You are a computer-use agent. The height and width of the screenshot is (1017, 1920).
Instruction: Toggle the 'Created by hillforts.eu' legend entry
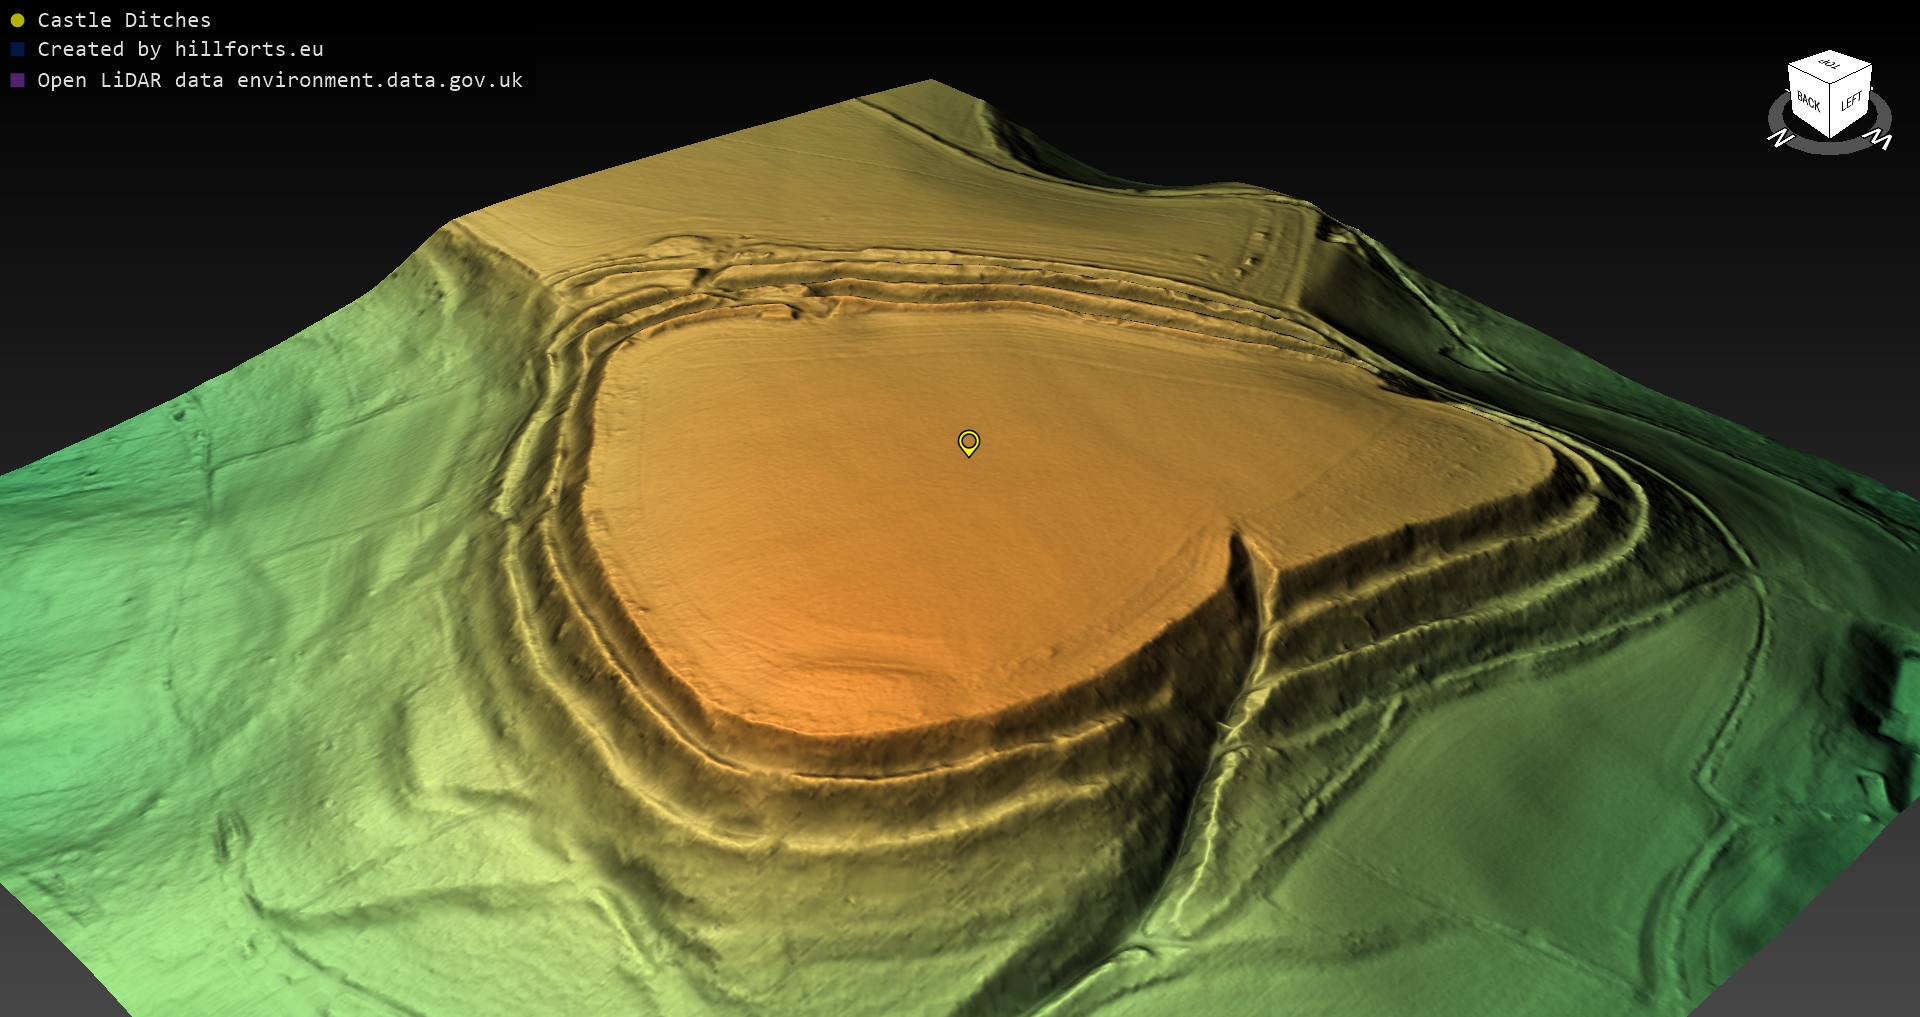pos(180,49)
